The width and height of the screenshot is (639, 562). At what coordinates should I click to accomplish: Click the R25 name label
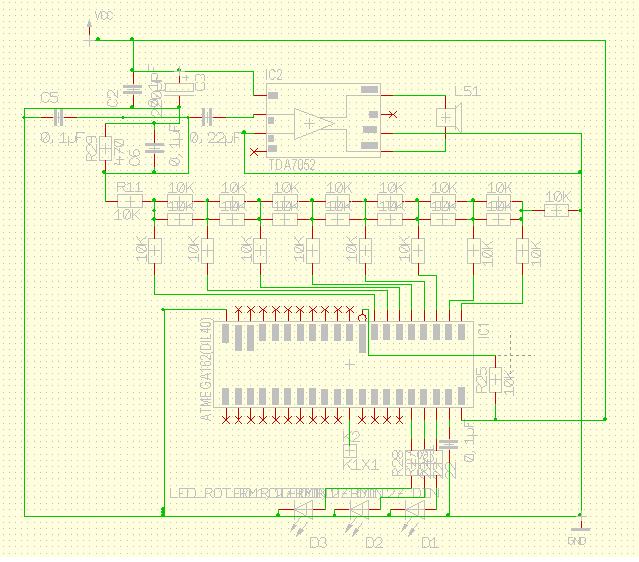click(x=482, y=380)
